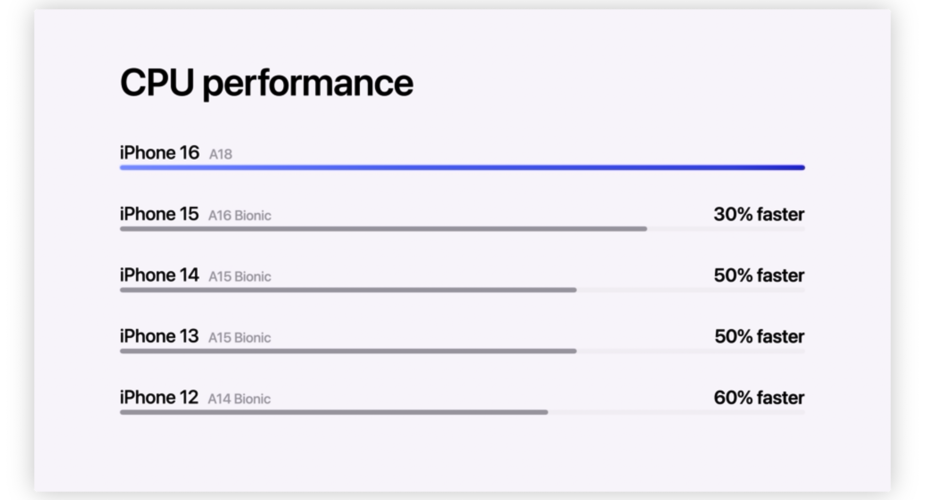This screenshot has height=500, width=925.
Task: Click the 50% faster text for iPhone 13
Action: tap(759, 337)
